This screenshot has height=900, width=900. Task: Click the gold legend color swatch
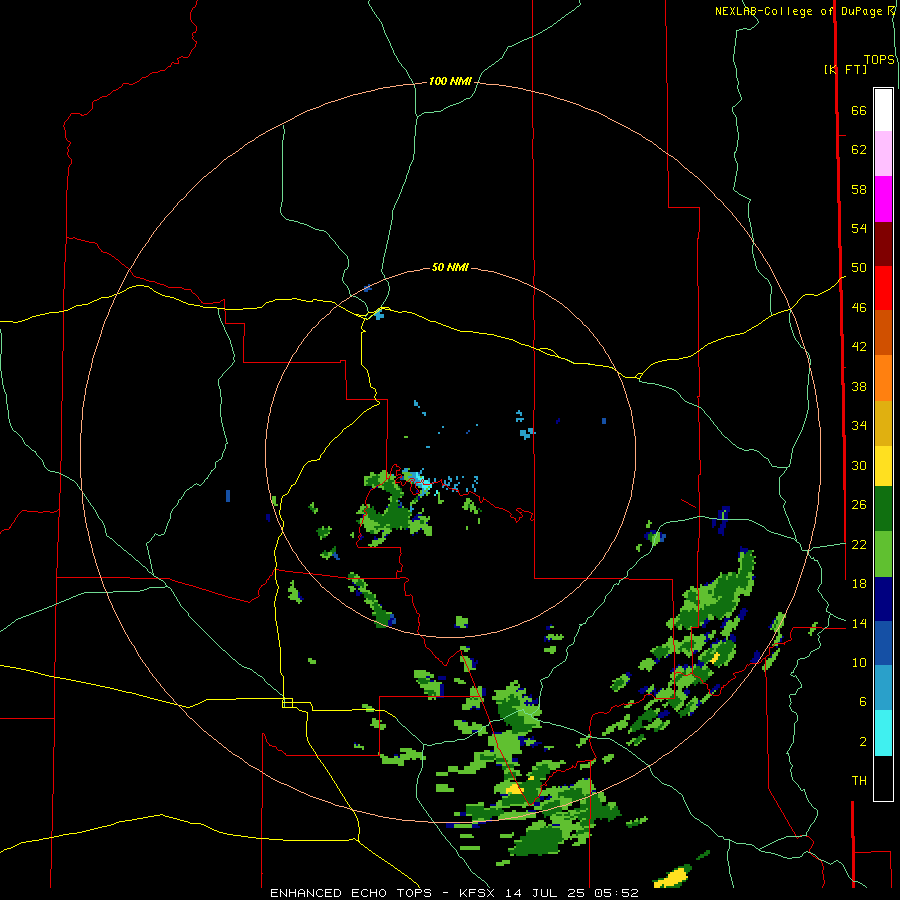[x=883, y=423]
